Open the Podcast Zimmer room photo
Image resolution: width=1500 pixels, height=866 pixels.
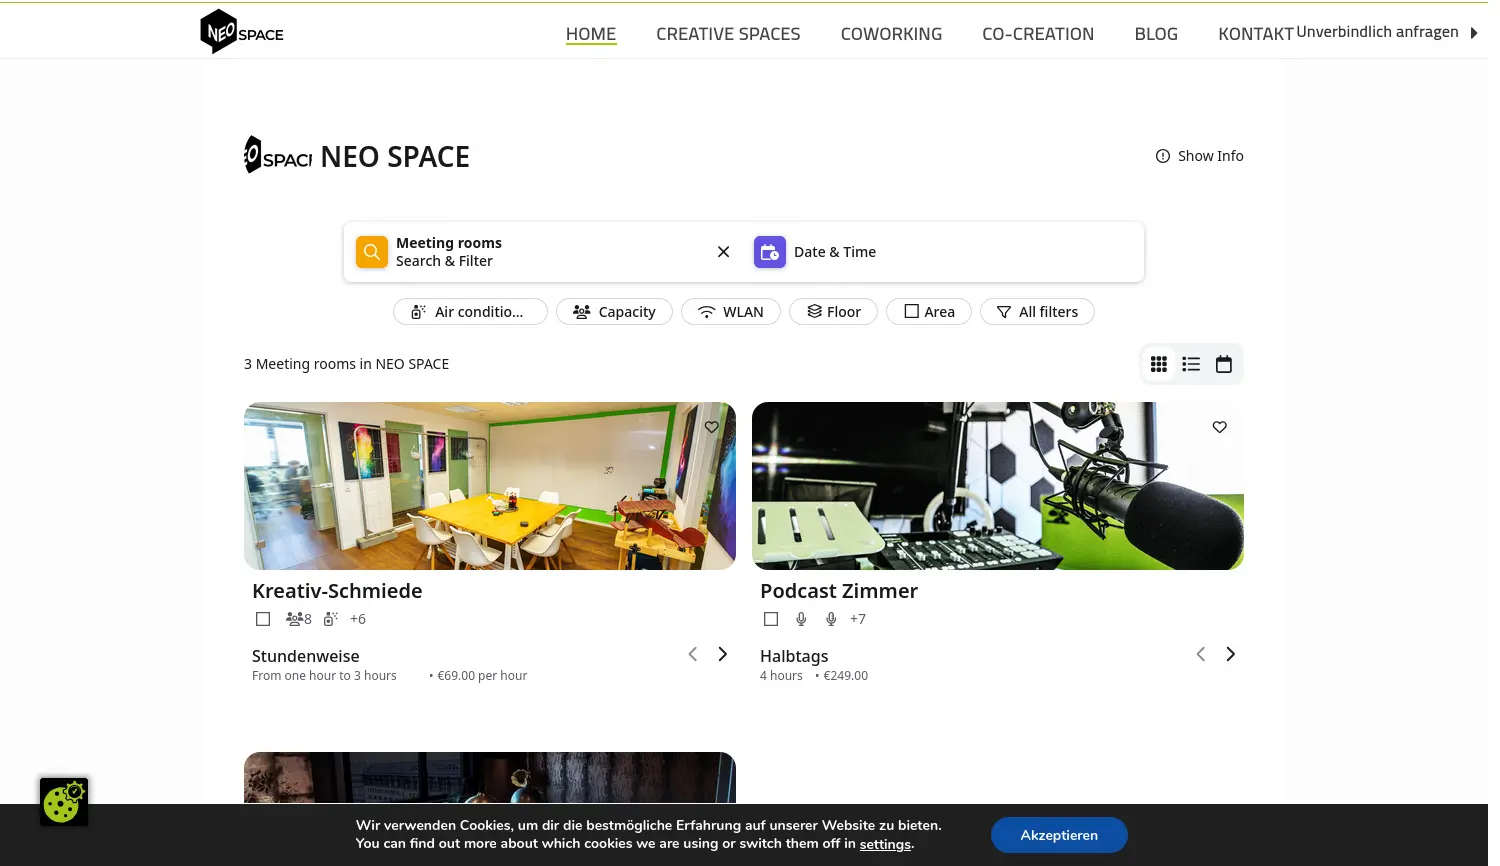[x=997, y=486]
